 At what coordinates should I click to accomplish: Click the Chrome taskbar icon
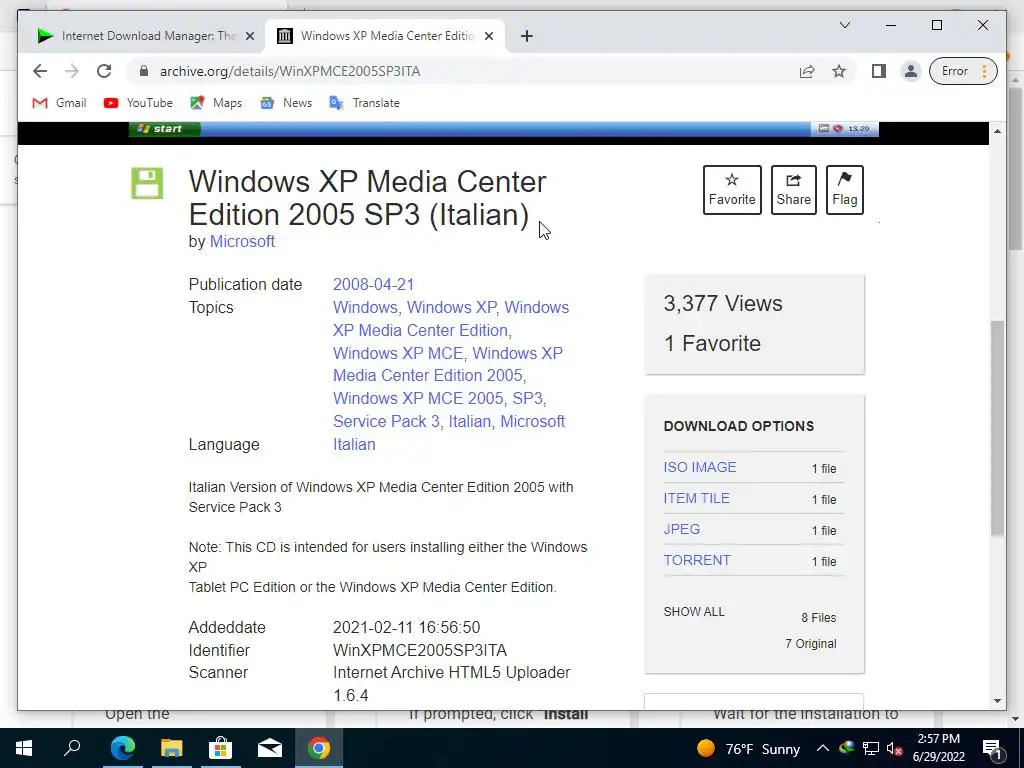(x=319, y=748)
